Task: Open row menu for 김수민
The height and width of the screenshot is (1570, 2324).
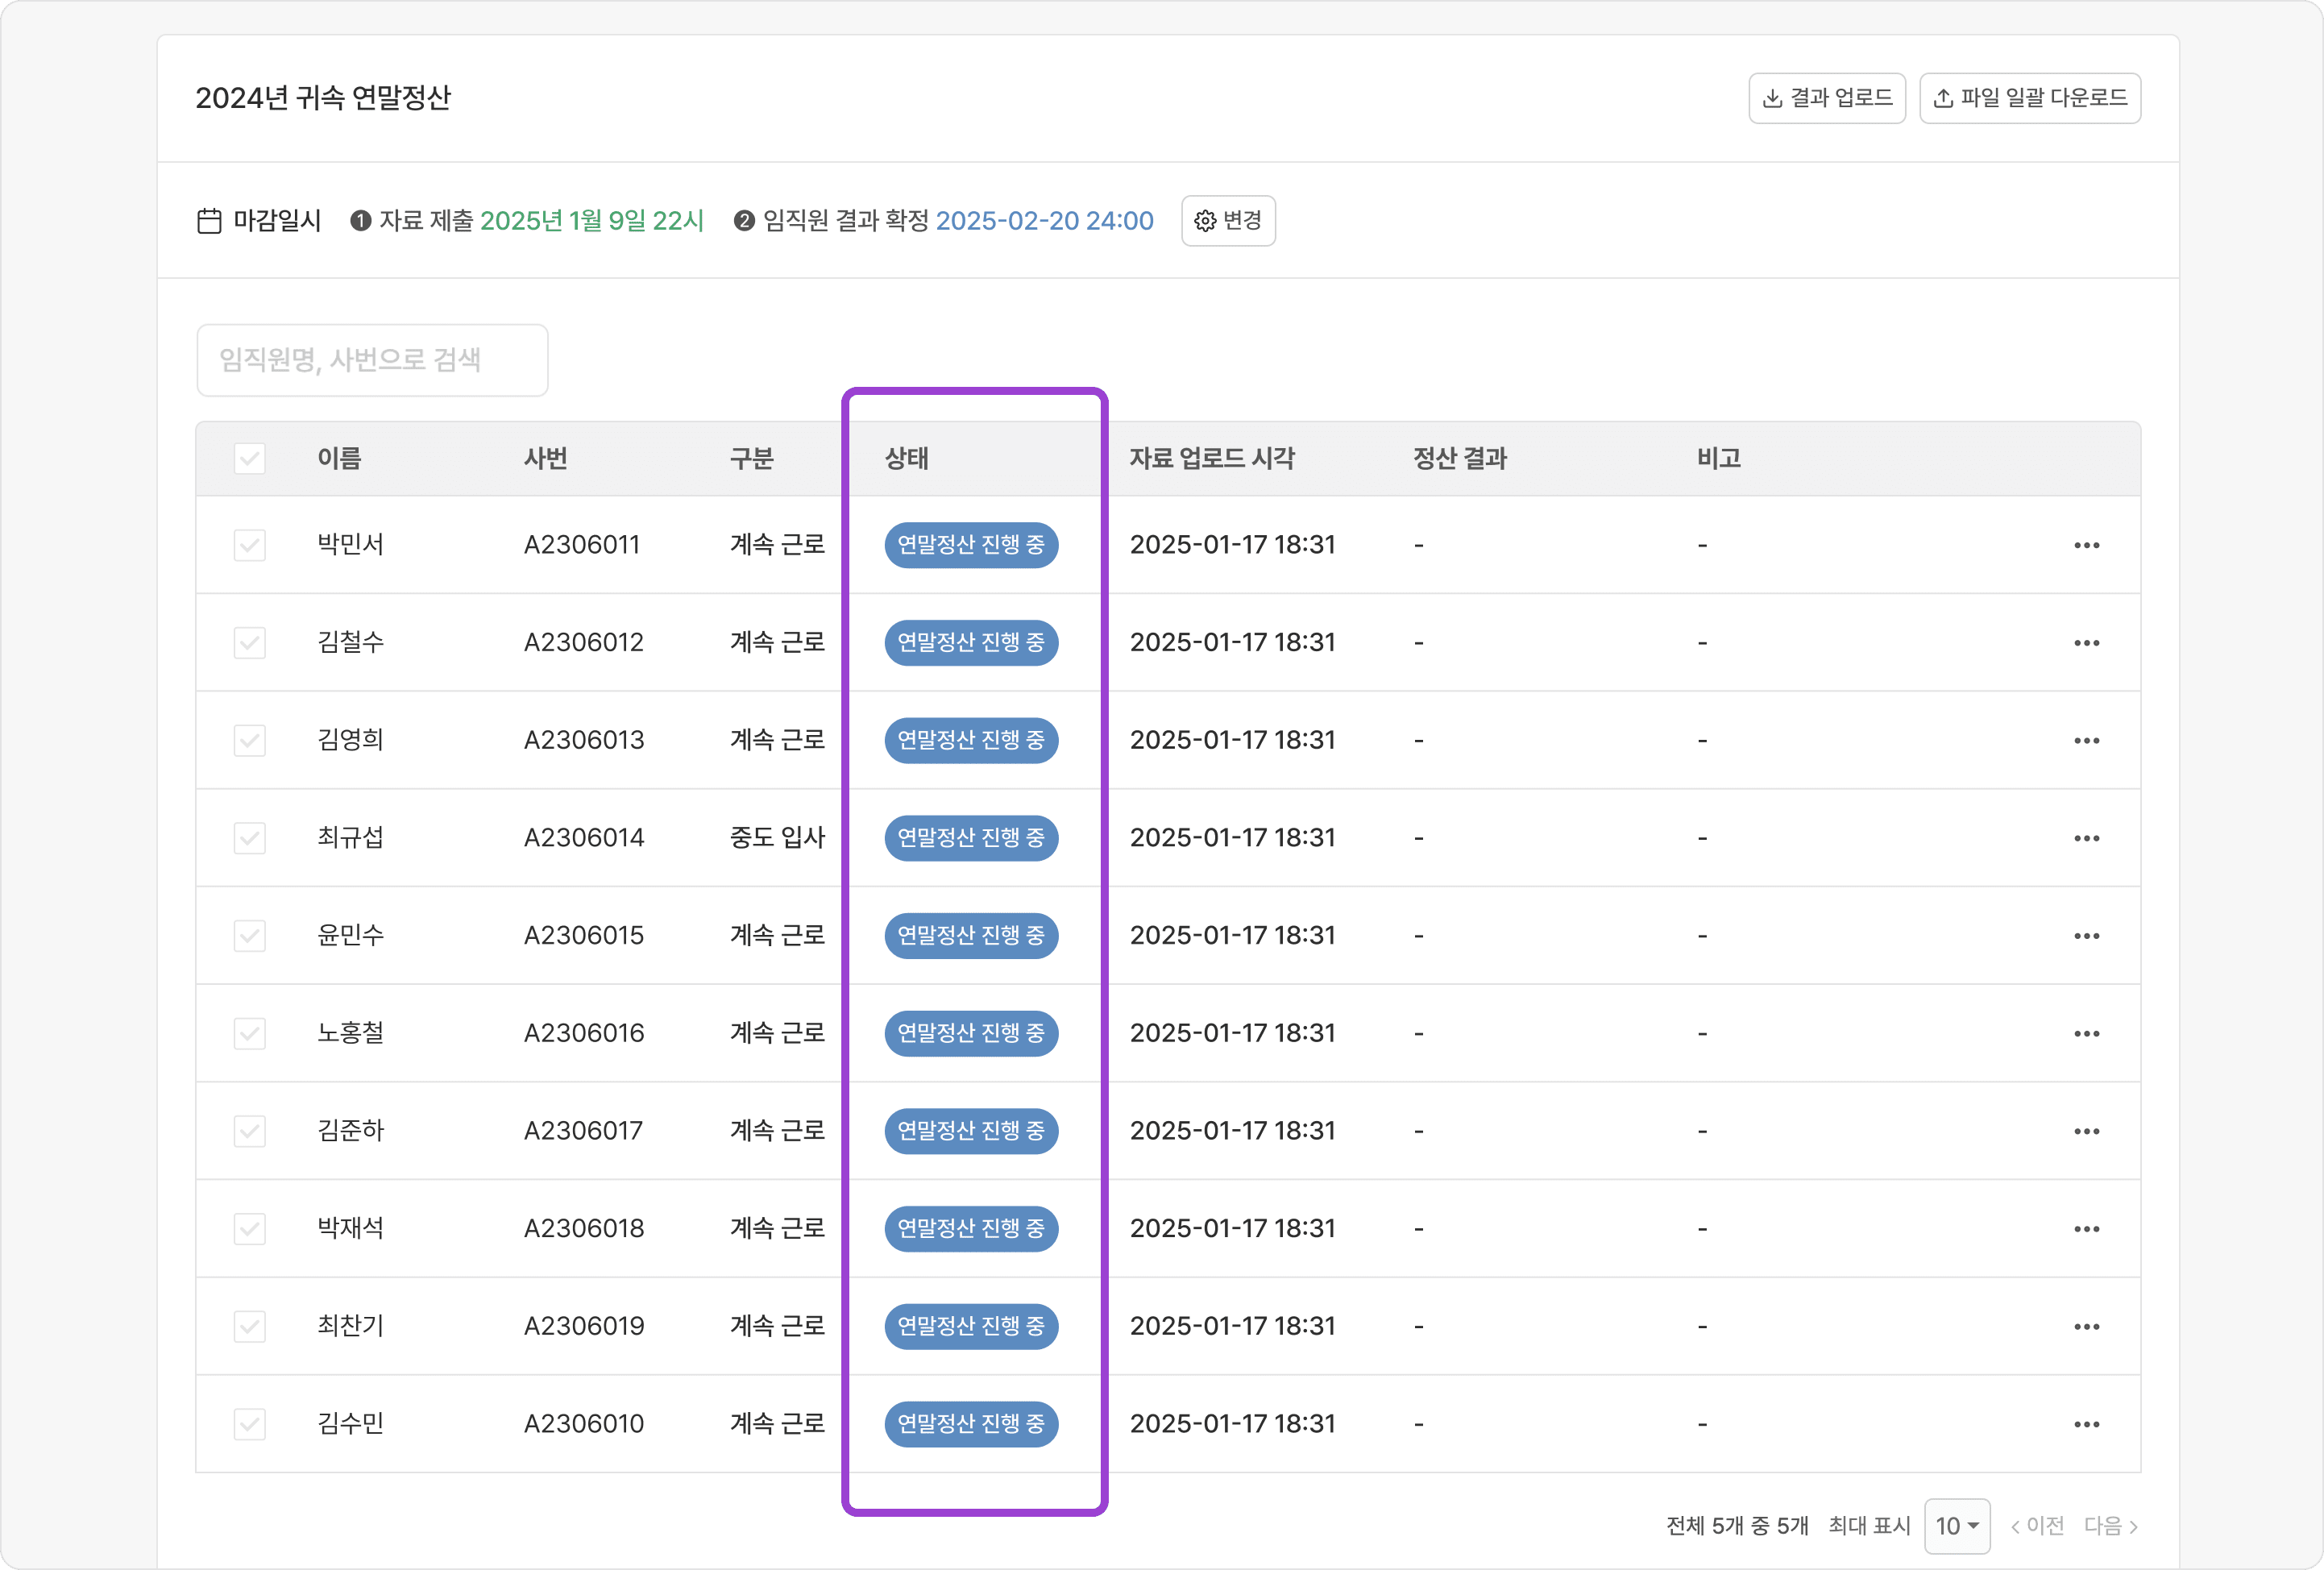Action: pyautogui.click(x=2086, y=1424)
